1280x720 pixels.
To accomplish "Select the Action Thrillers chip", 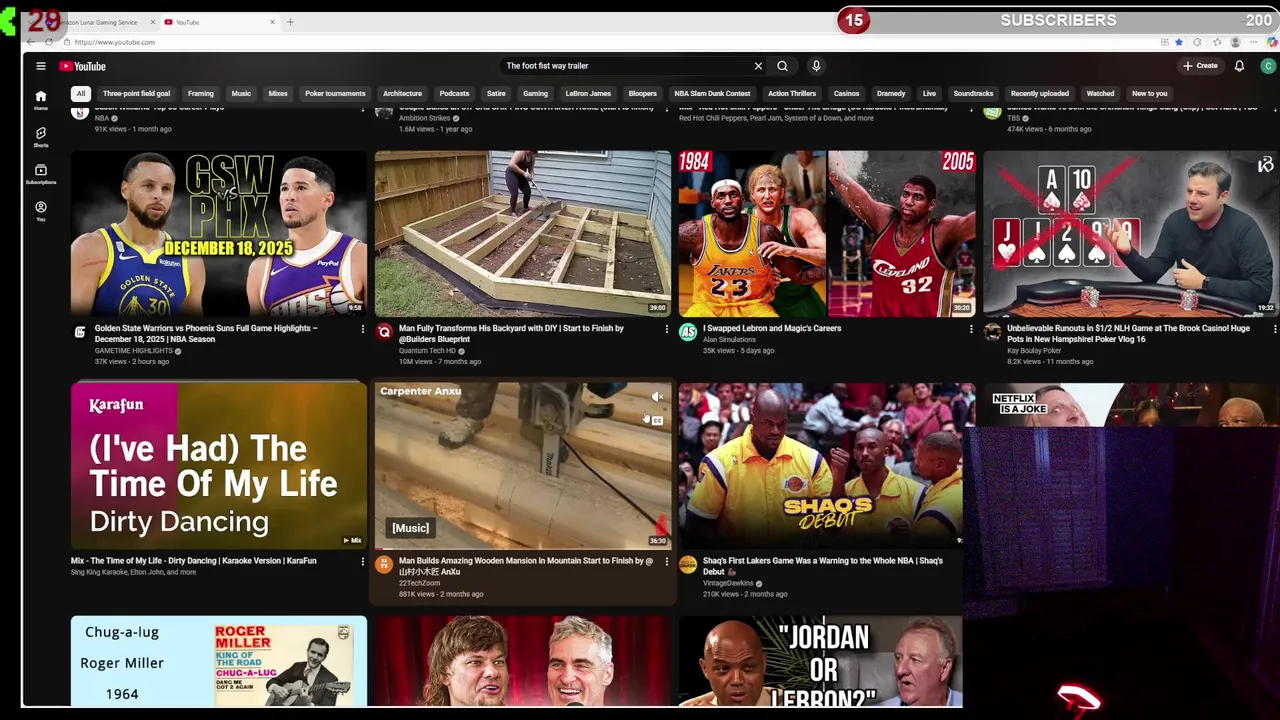I will (792, 94).
